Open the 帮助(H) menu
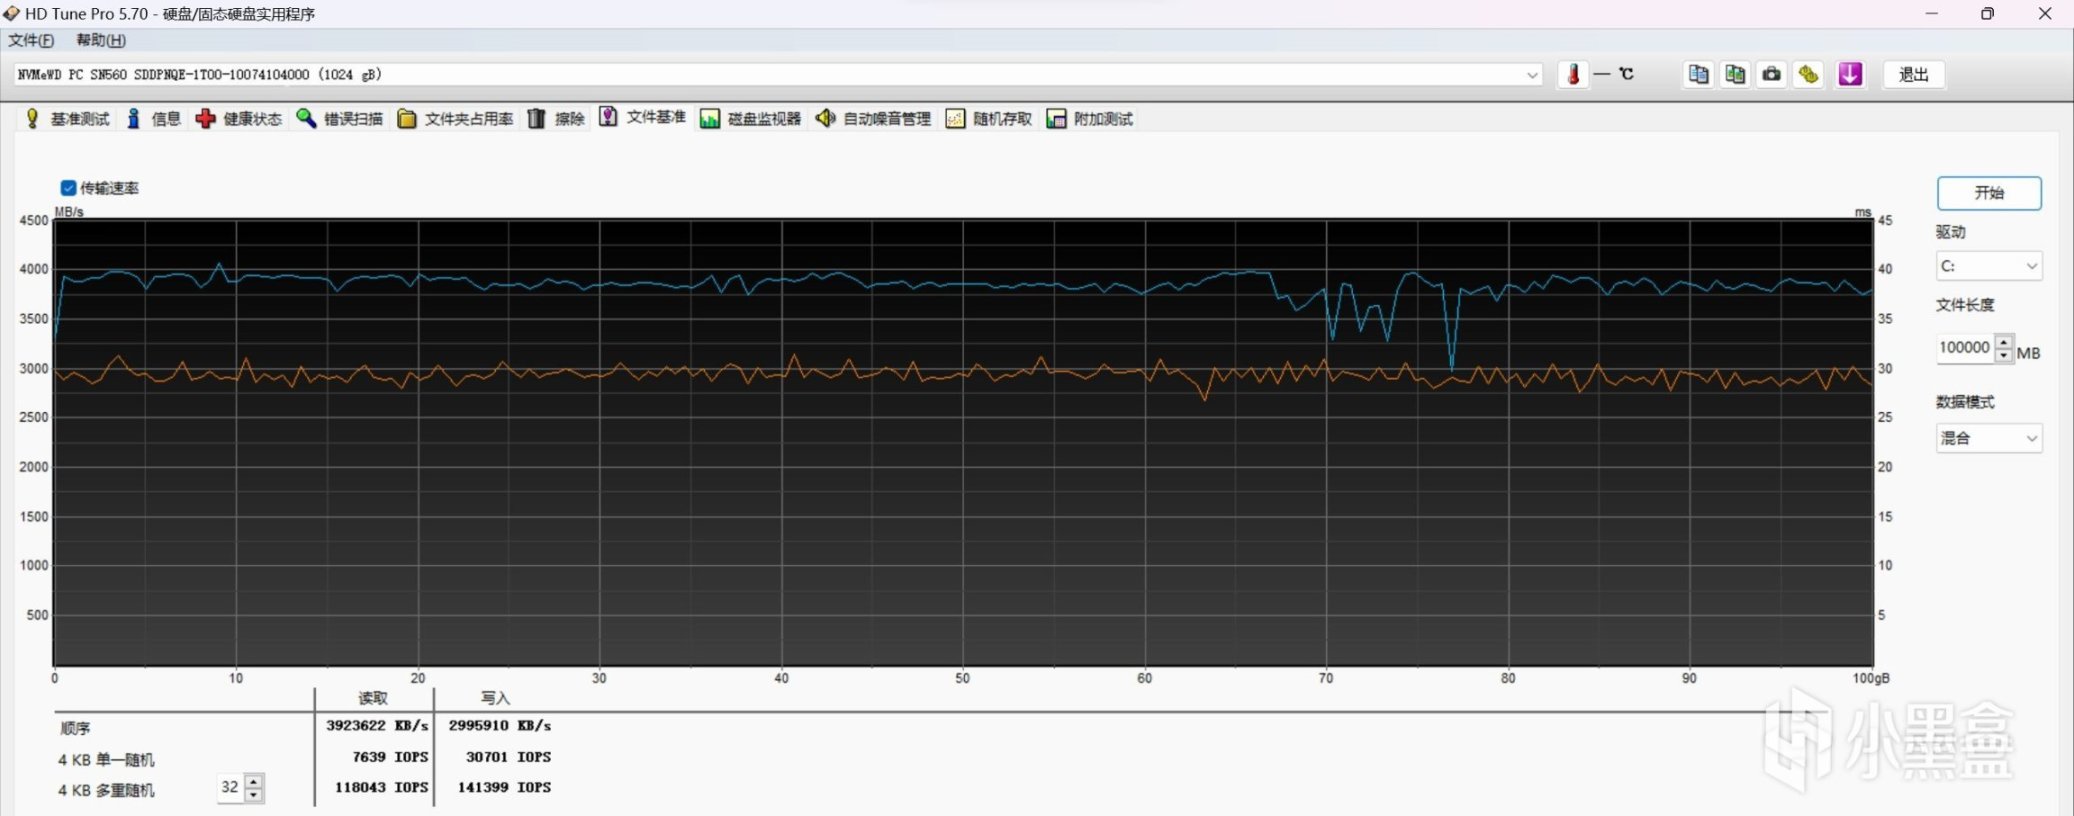This screenshot has width=2074, height=816. coord(101,40)
